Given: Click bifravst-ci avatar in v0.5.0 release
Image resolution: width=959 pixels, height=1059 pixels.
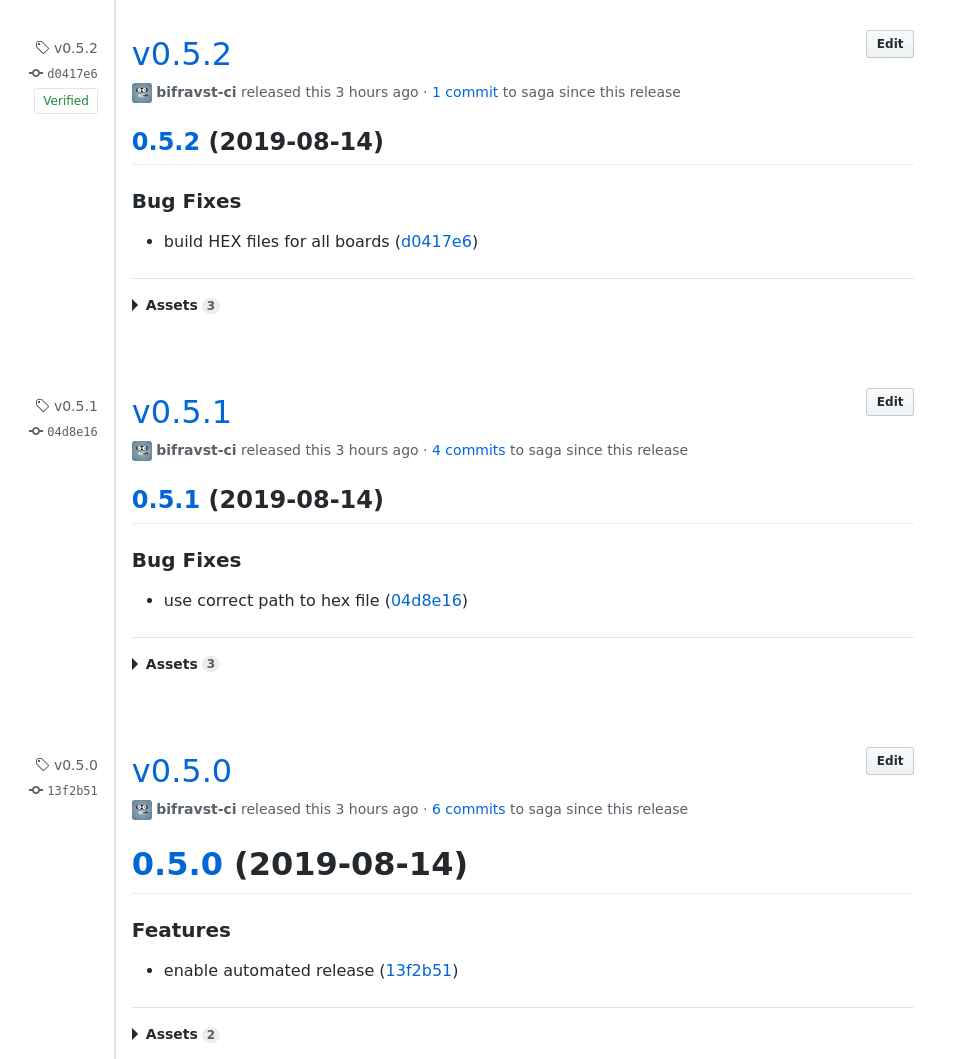Looking at the screenshot, I should (x=142, y=810).
